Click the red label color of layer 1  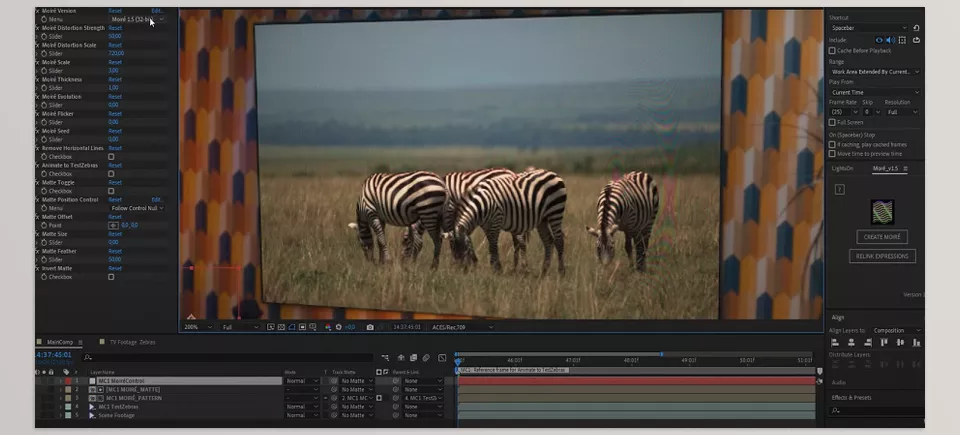tap(68, 381)
